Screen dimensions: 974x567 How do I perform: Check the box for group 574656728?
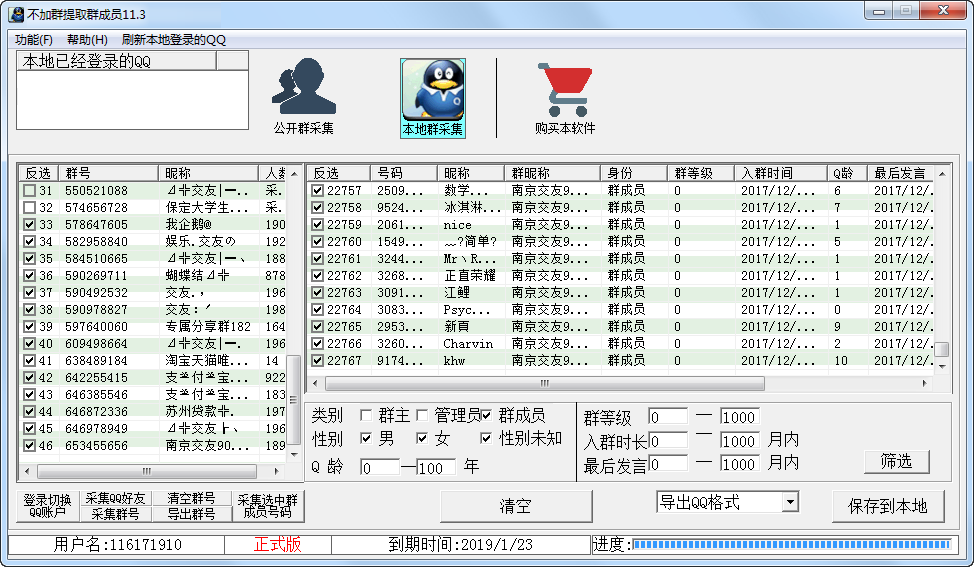coord(29,207)
